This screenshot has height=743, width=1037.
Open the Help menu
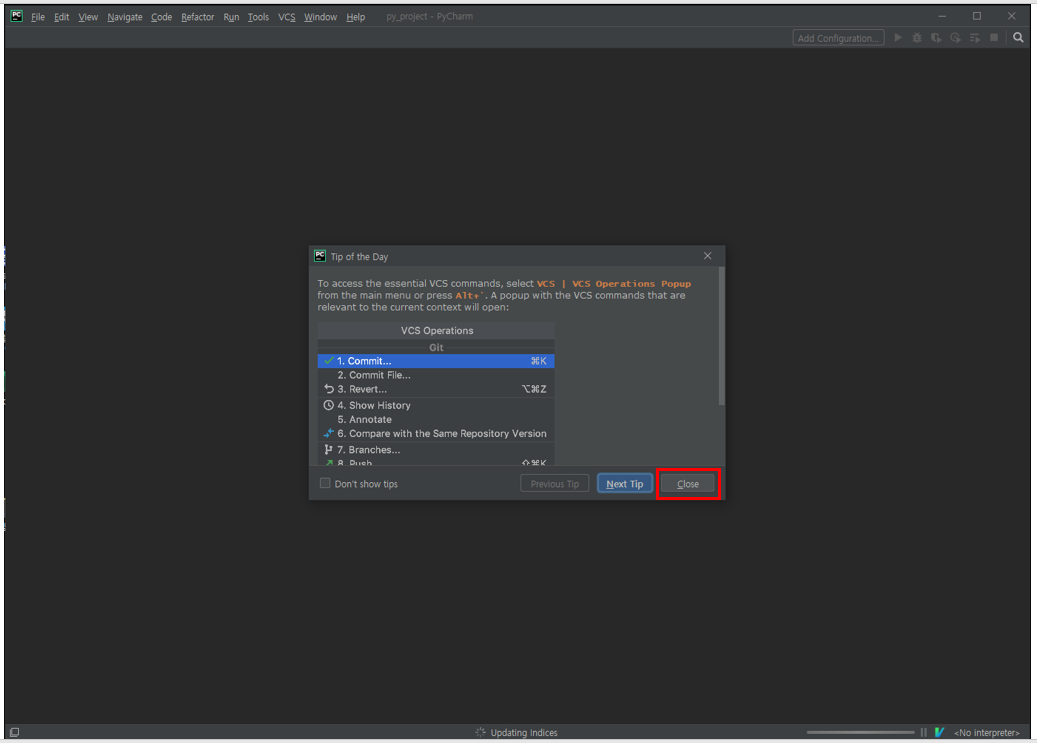point(356,17)
